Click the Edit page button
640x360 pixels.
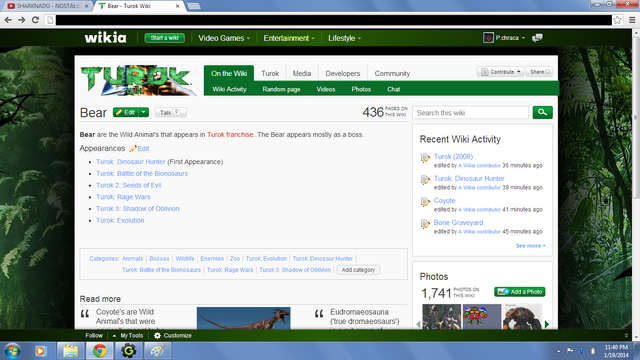(126, 112)
